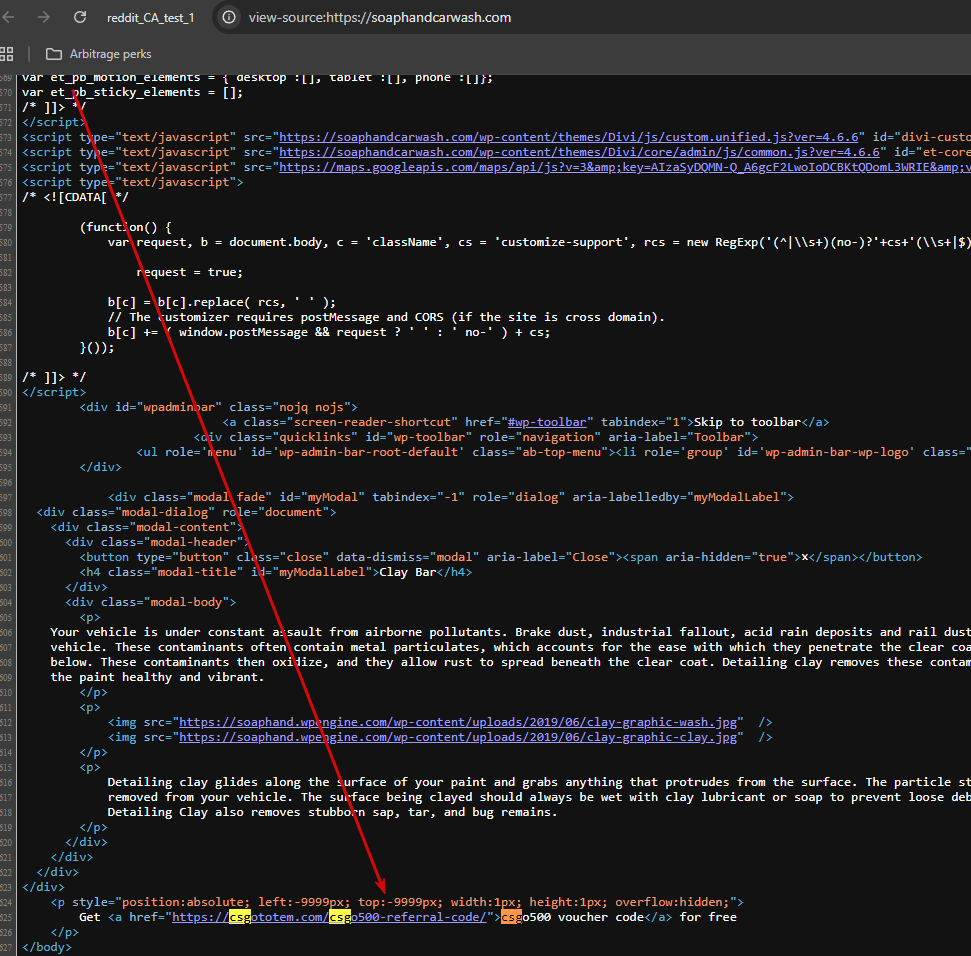Open the maps.googleapis.com script link
This screenshot has width=971, height=956.
pos(625,167)
